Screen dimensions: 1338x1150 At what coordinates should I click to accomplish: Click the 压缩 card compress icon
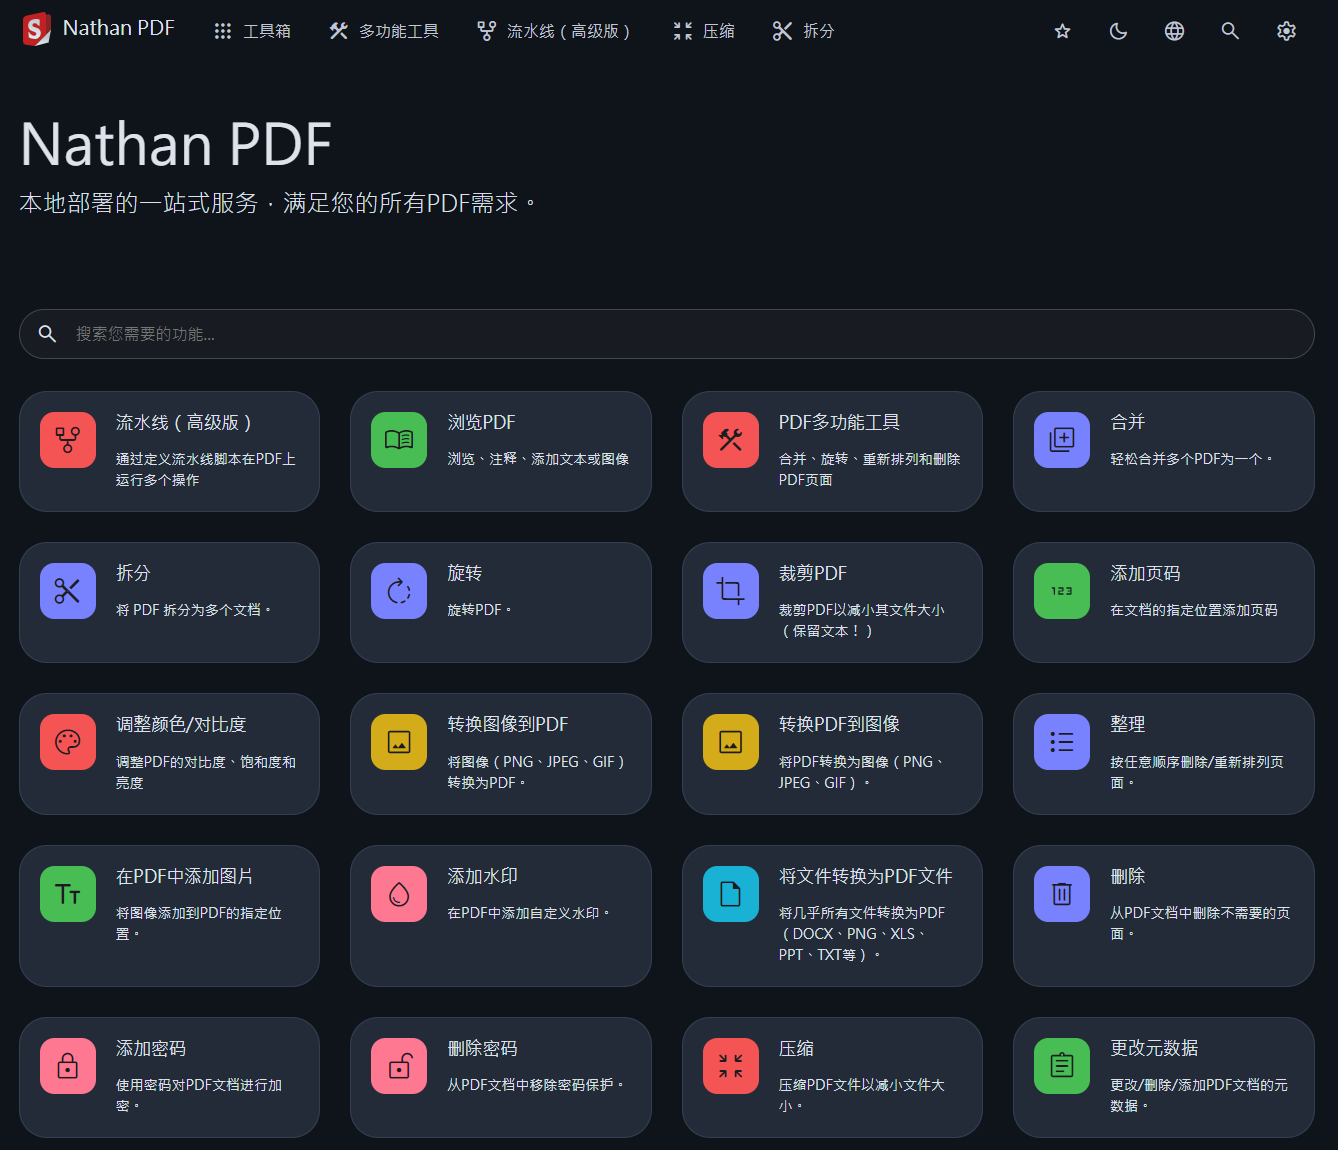[731, 1066]
